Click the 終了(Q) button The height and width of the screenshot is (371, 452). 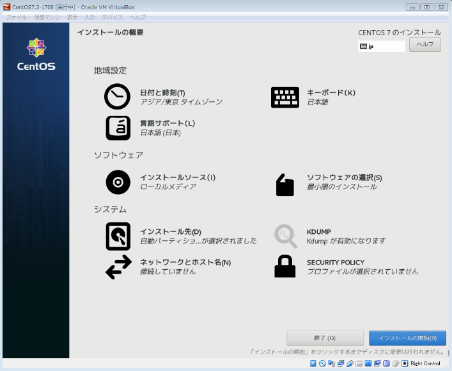pos(325,338)
